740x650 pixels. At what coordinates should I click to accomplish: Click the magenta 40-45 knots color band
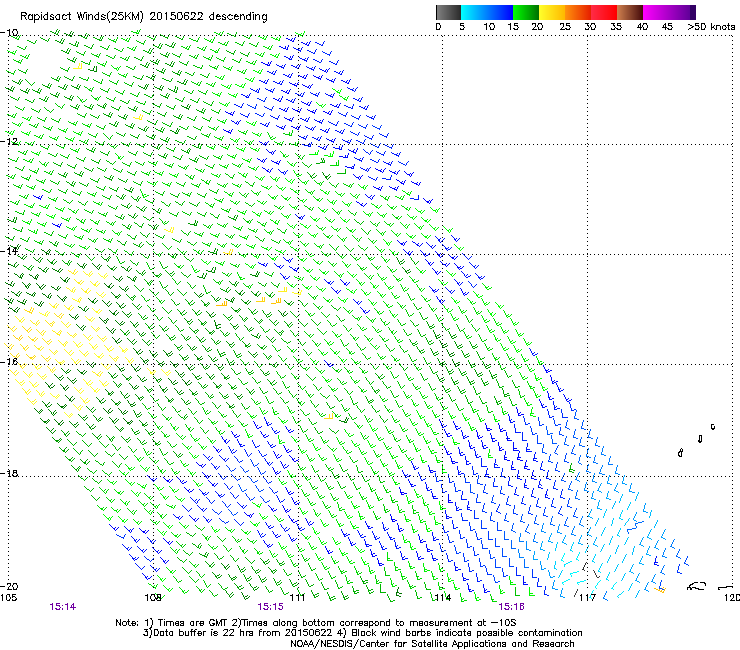[x=656, y=12]
